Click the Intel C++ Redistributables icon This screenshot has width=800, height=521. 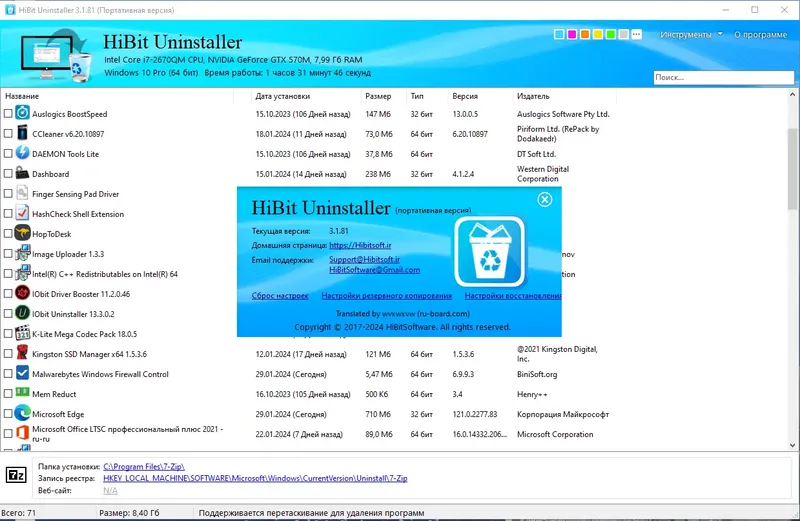tap(22, 273)
